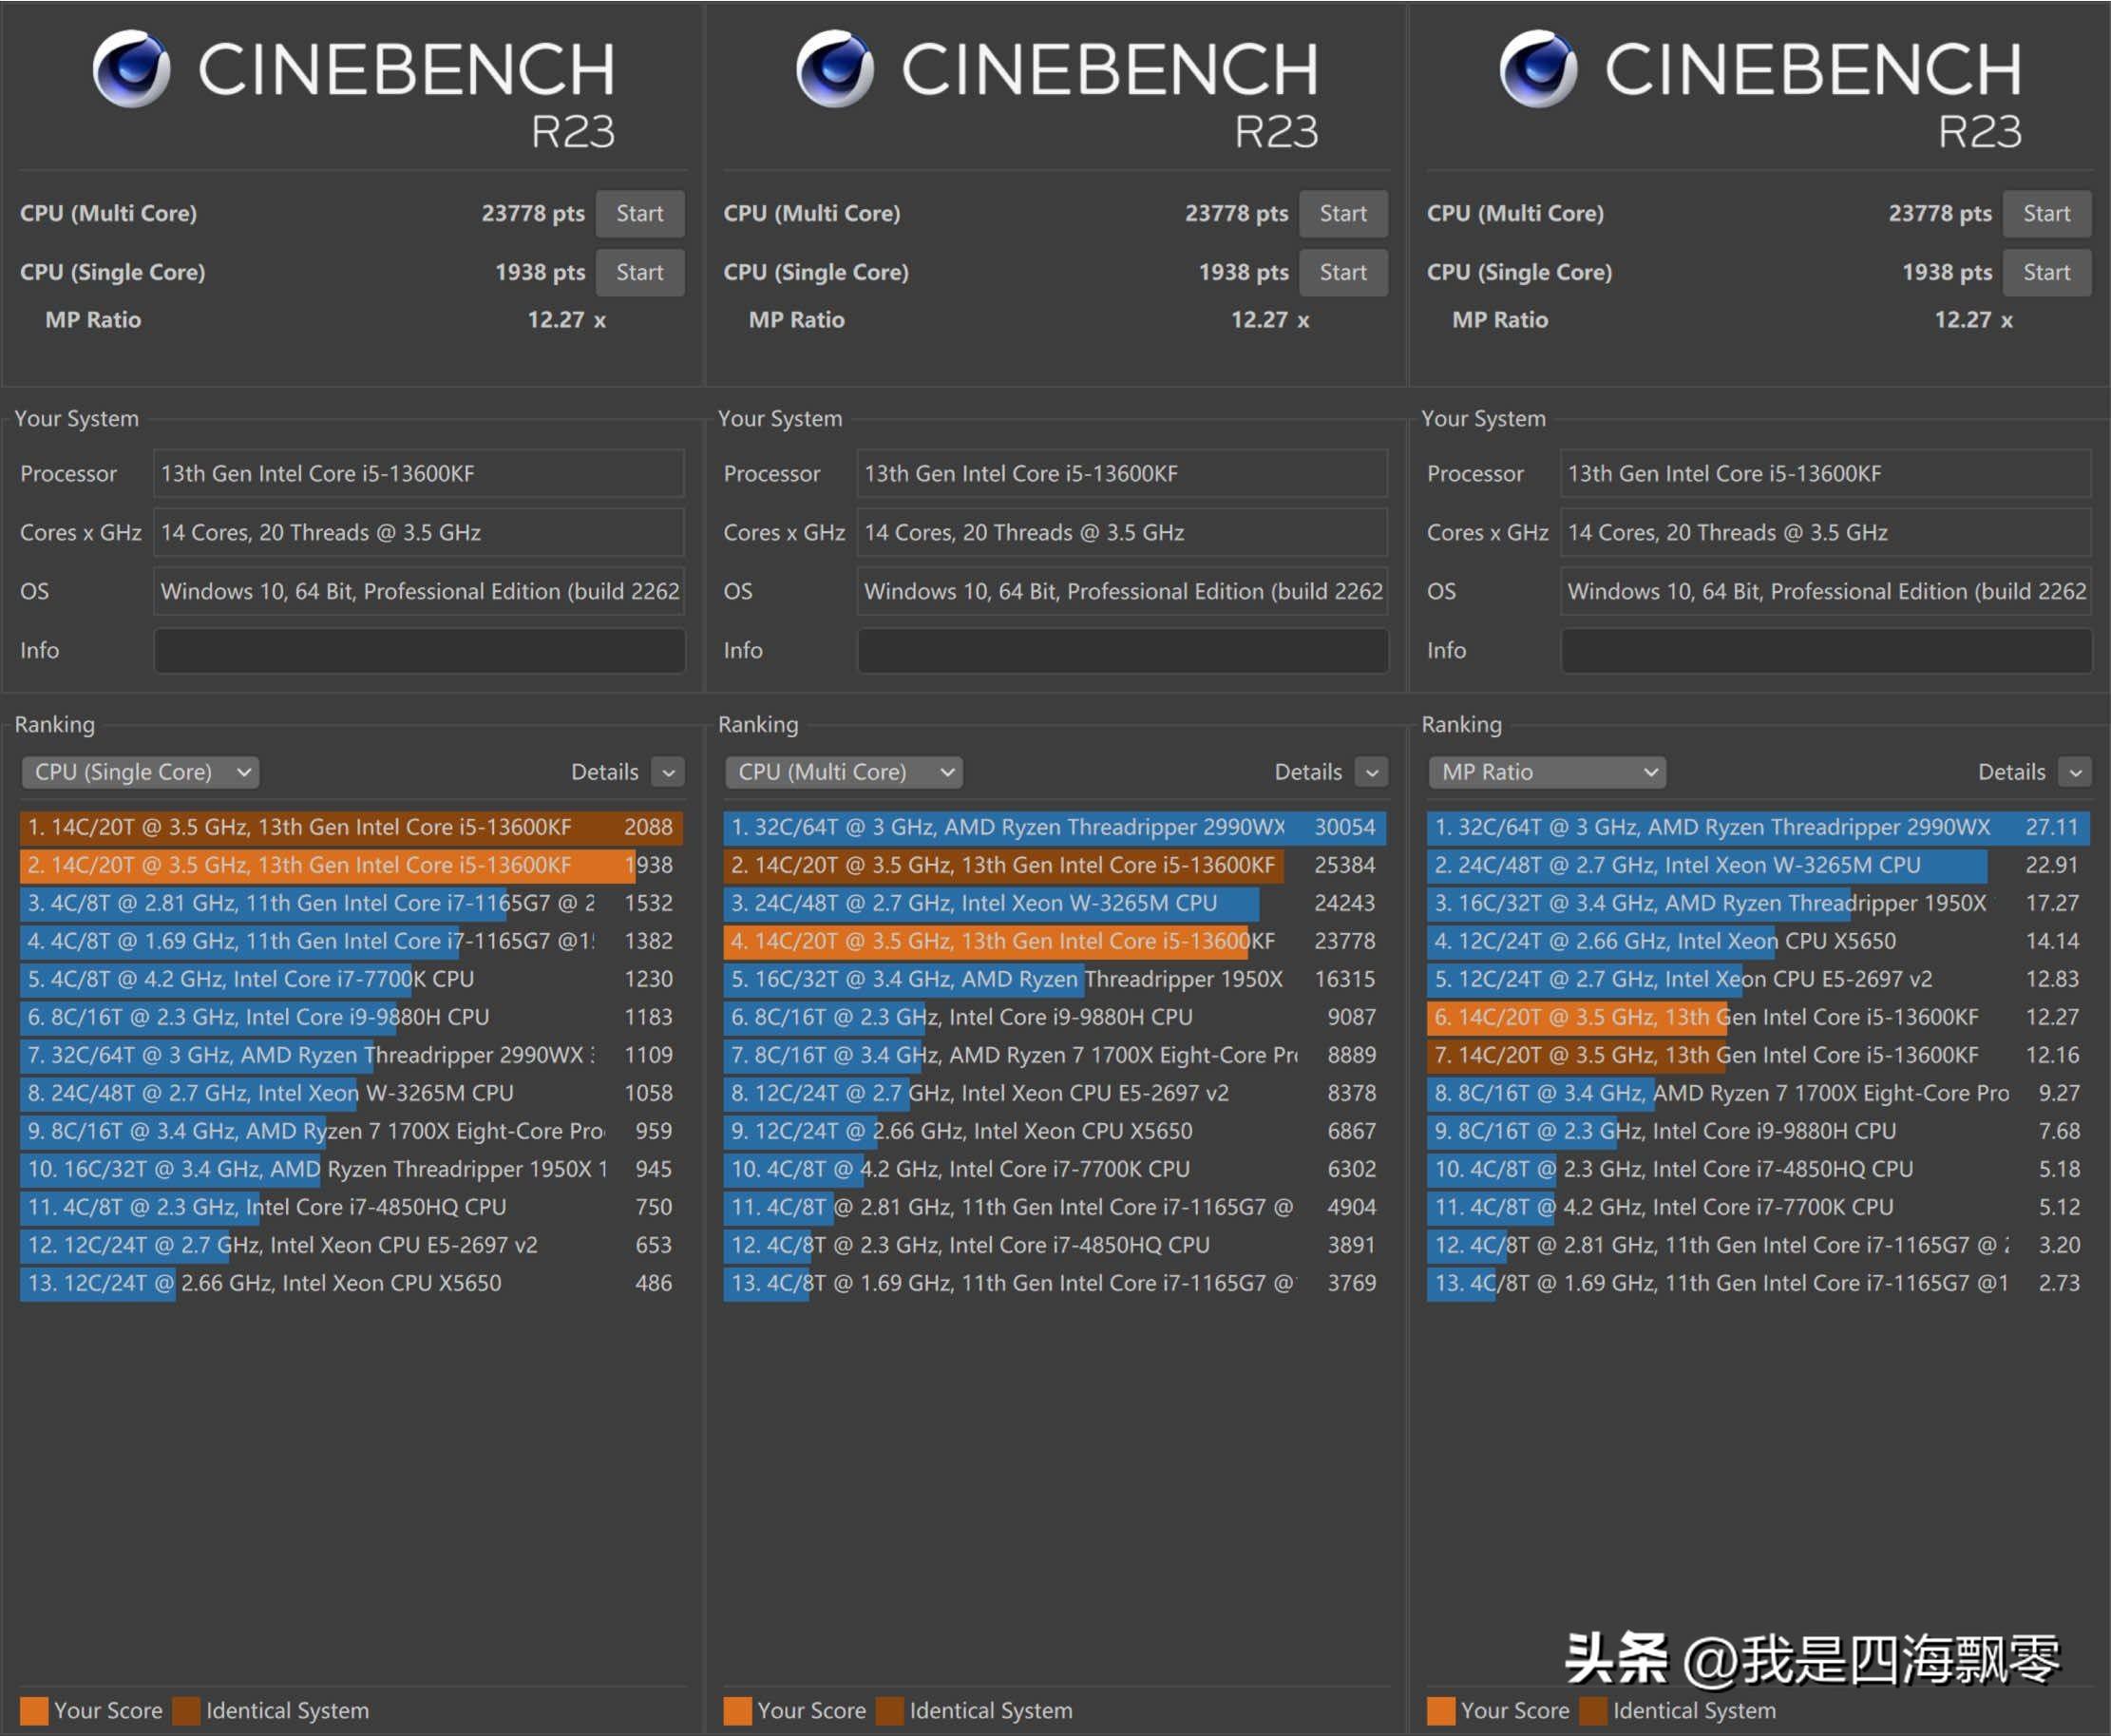The width and height of the screenshot is (2111, 1736).
Task: Click Your Score swatch in right legend
Action: [1441, 1711]
